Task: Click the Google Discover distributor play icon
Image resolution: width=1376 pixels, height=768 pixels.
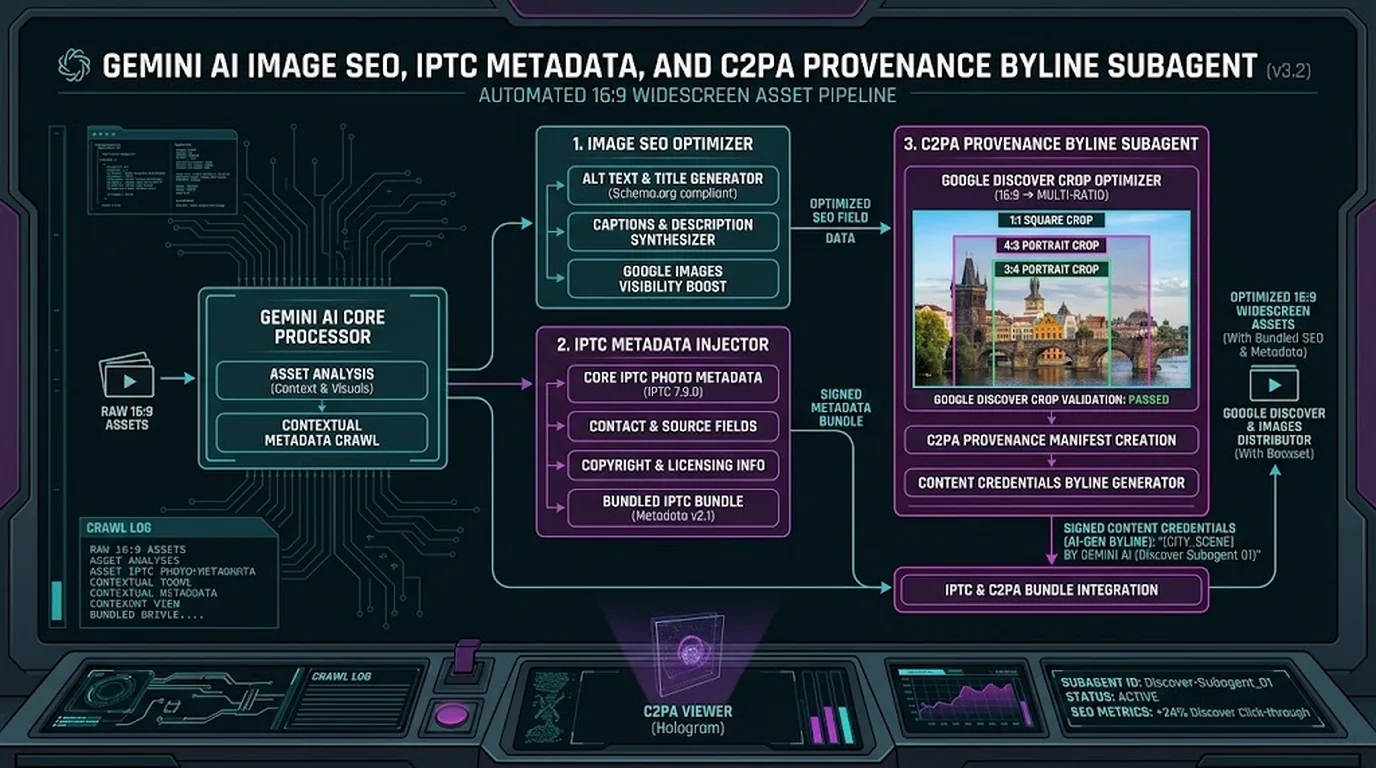Action: (1274, 385)
